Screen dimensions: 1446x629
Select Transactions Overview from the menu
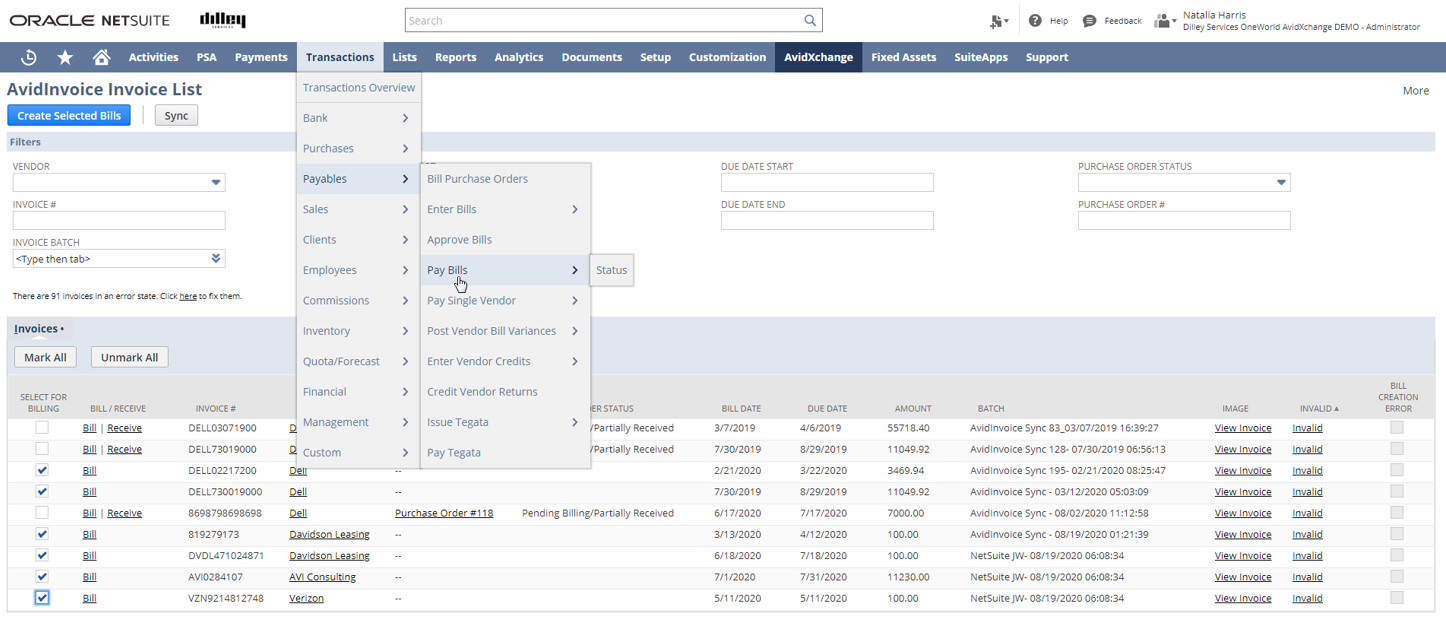click(359, 88)
